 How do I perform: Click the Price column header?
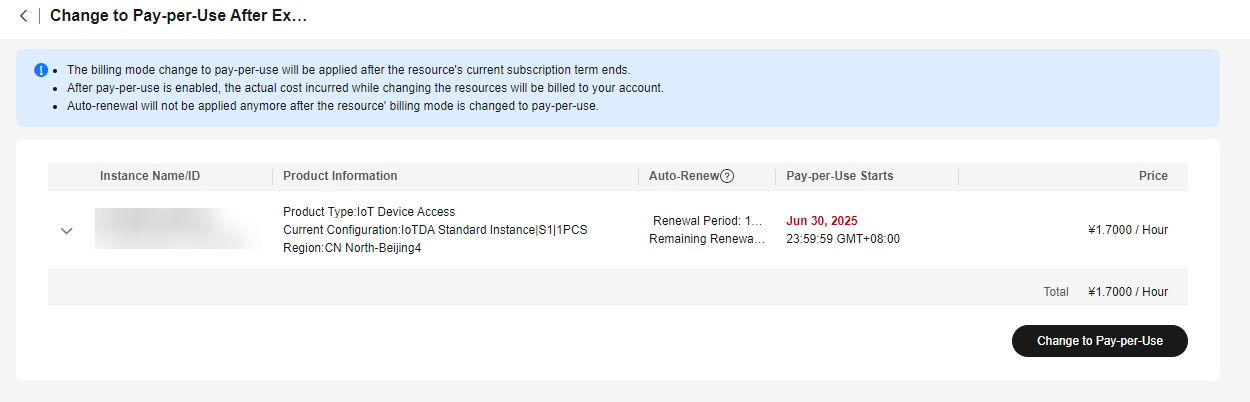coord(1153,176)
